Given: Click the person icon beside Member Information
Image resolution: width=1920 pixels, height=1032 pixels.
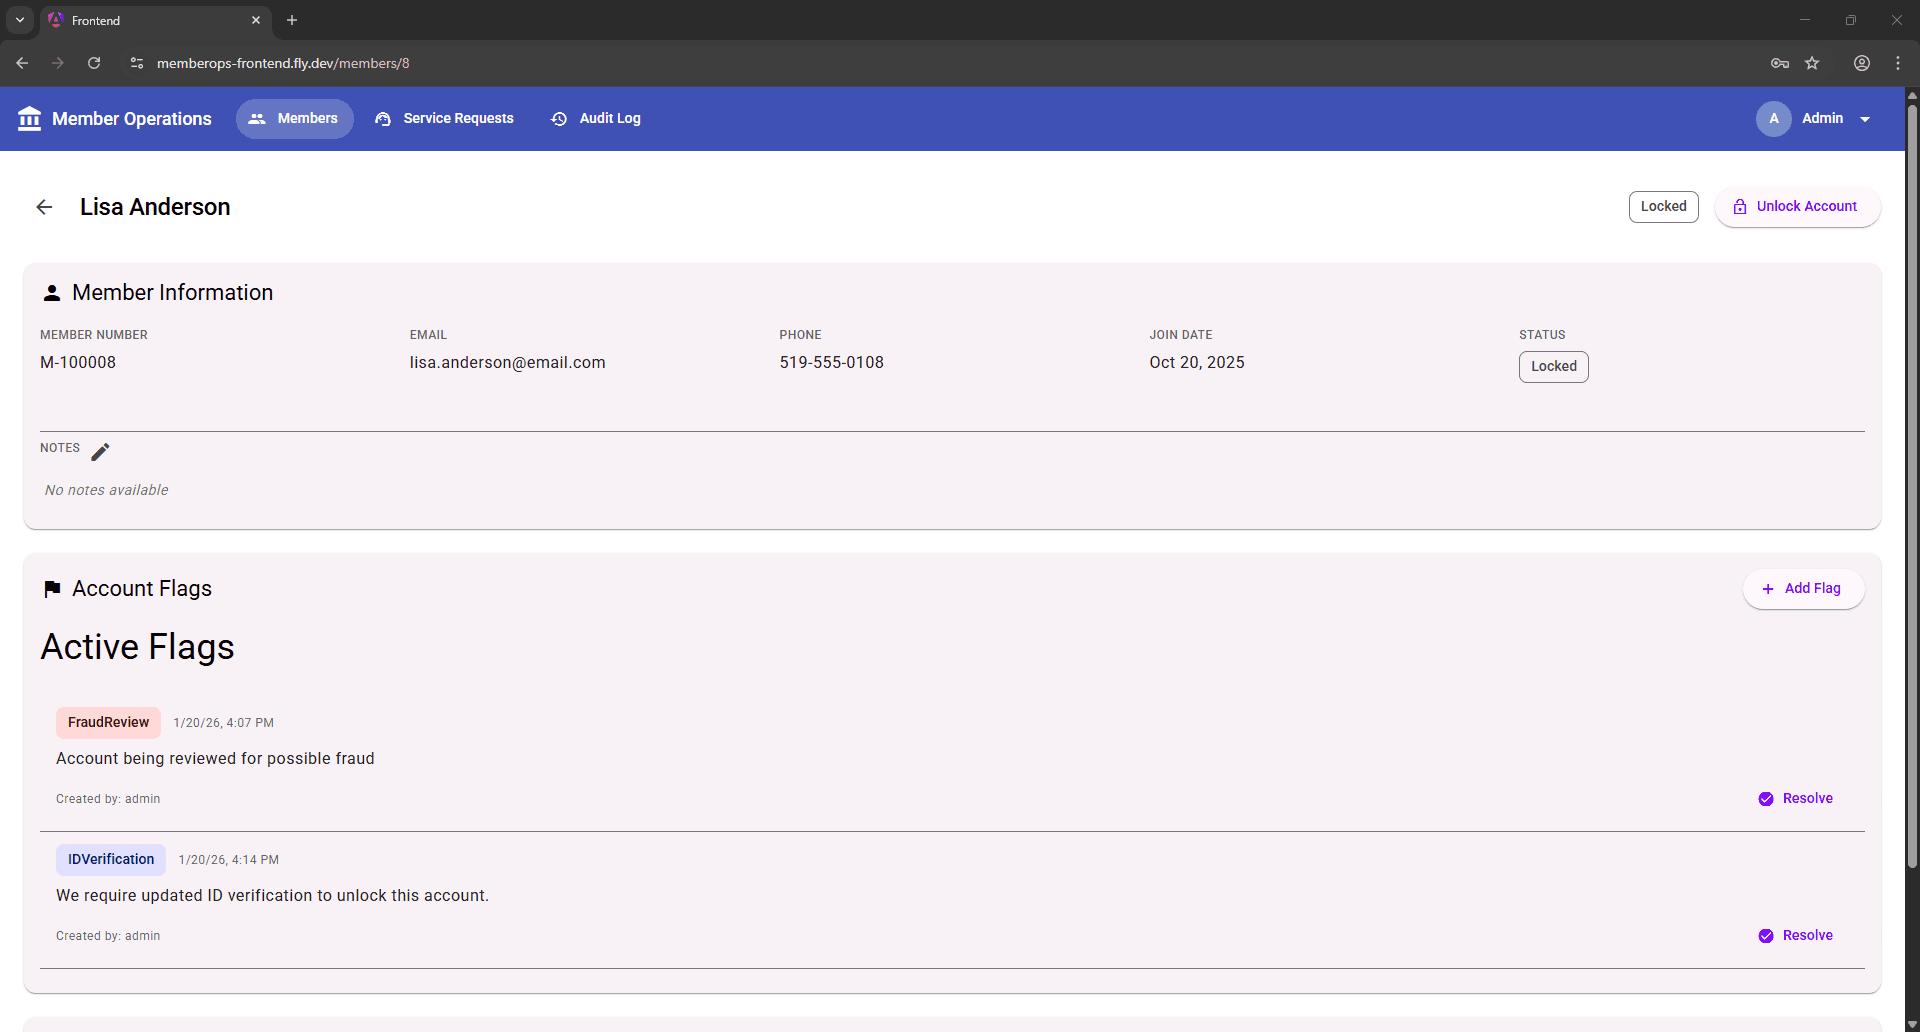Looking at the screenshot, I should [x=51, y=292].
